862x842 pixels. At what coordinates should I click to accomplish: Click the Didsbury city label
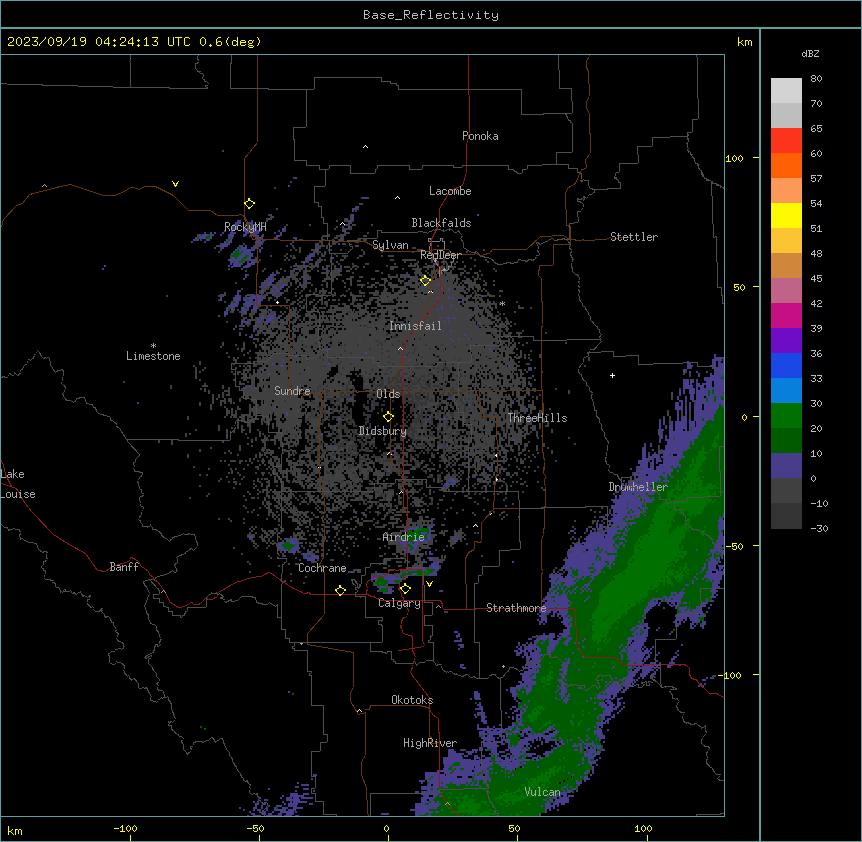coord(383,431)
